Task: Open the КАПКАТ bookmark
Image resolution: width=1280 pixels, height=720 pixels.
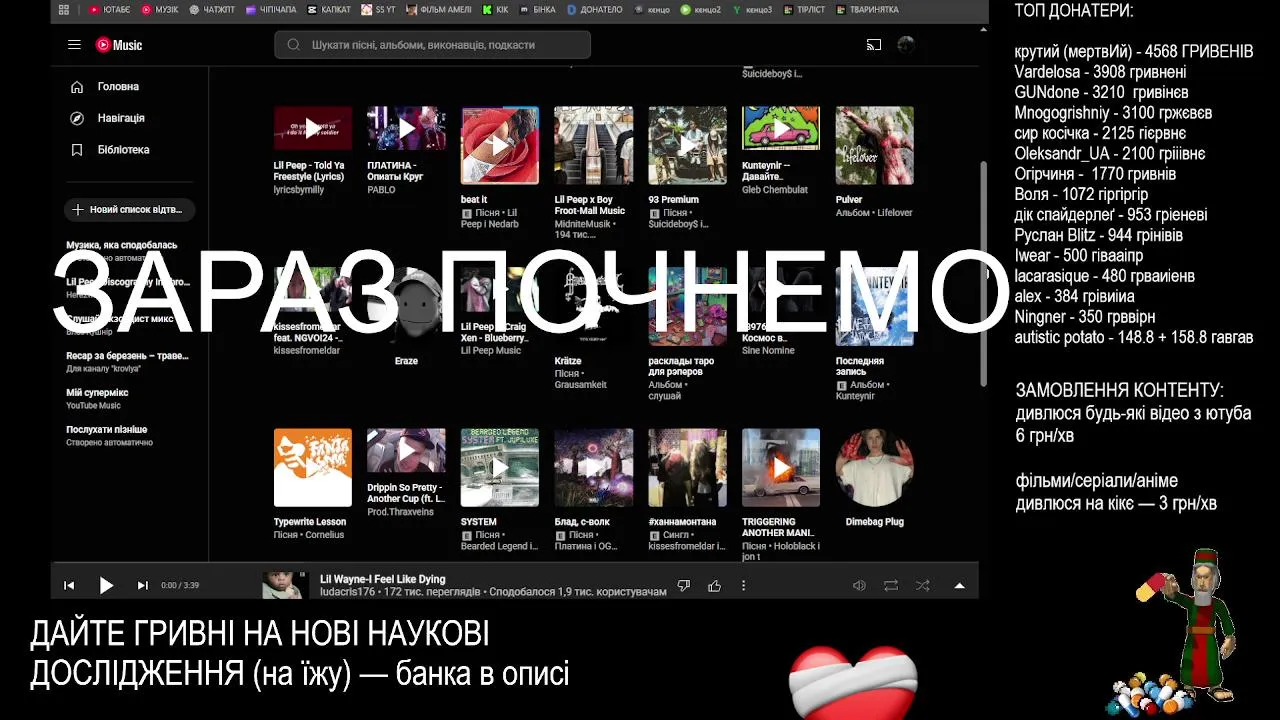Action: point(329,10)
